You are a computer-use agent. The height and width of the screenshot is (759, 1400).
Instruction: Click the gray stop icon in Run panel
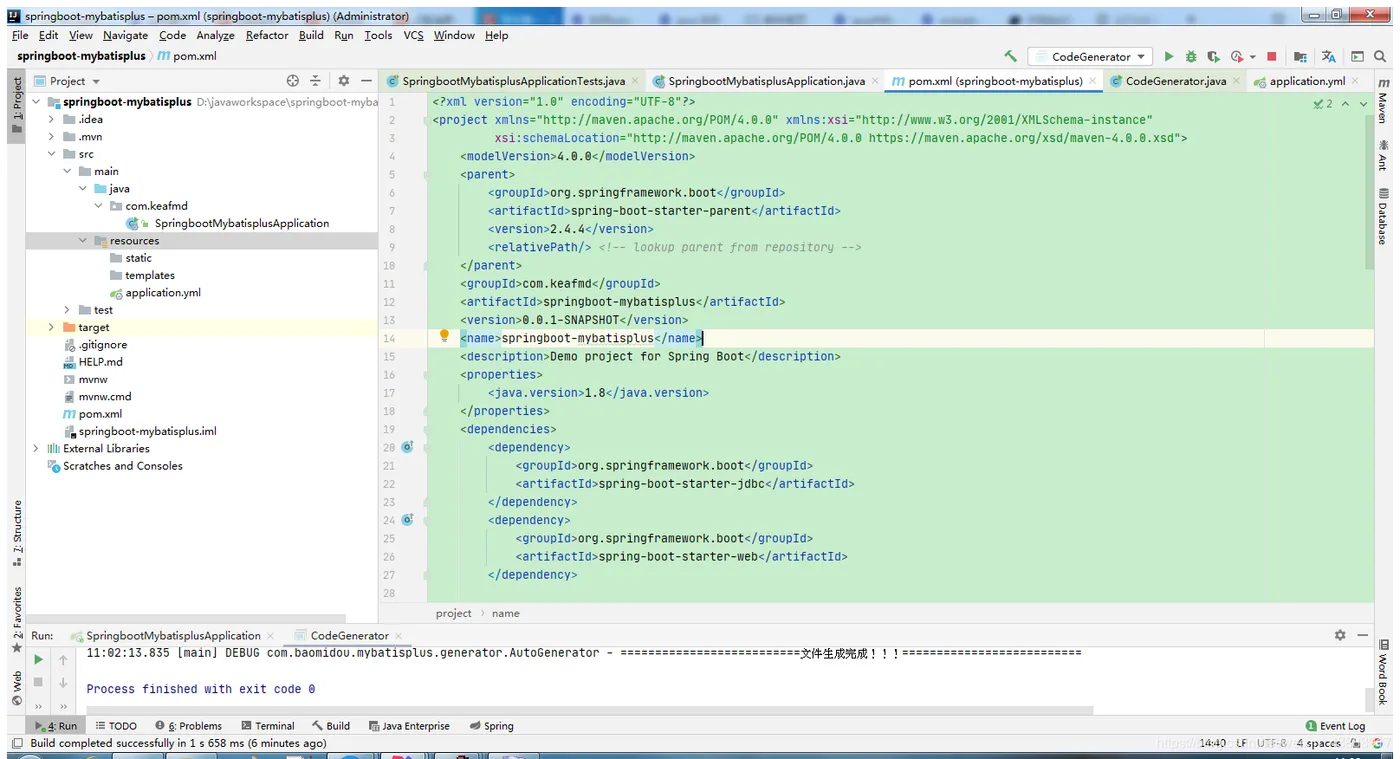point(38,682)
